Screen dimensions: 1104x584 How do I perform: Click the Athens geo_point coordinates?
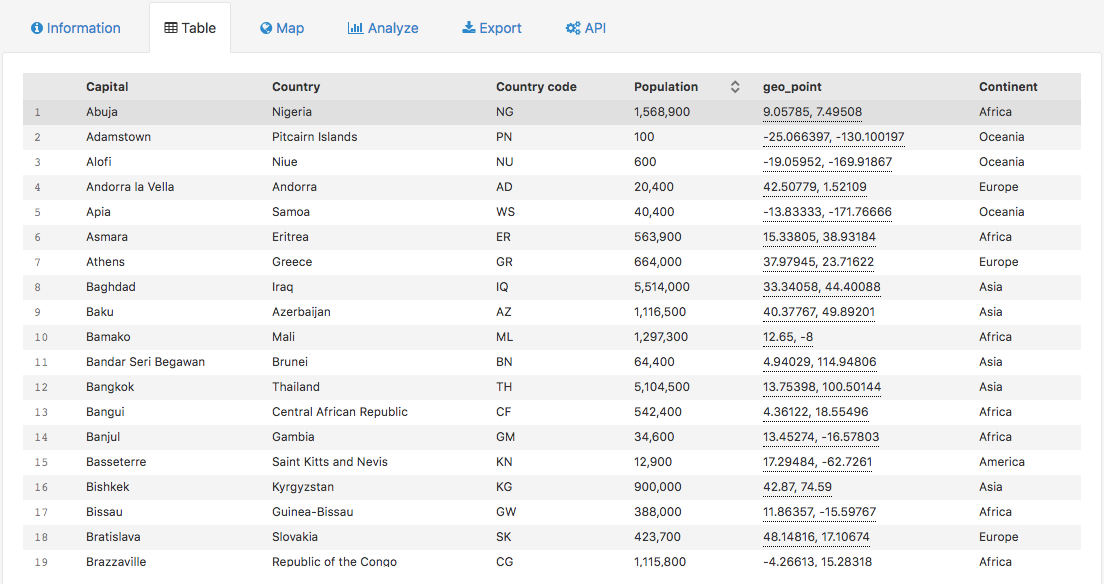pos(818,262)
